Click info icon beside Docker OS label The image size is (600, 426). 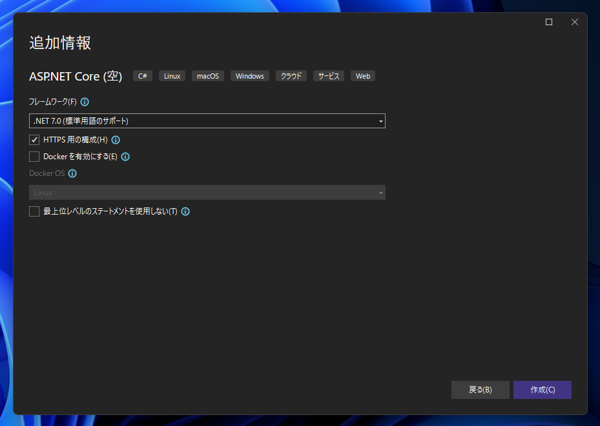click(x=72, y=173)
